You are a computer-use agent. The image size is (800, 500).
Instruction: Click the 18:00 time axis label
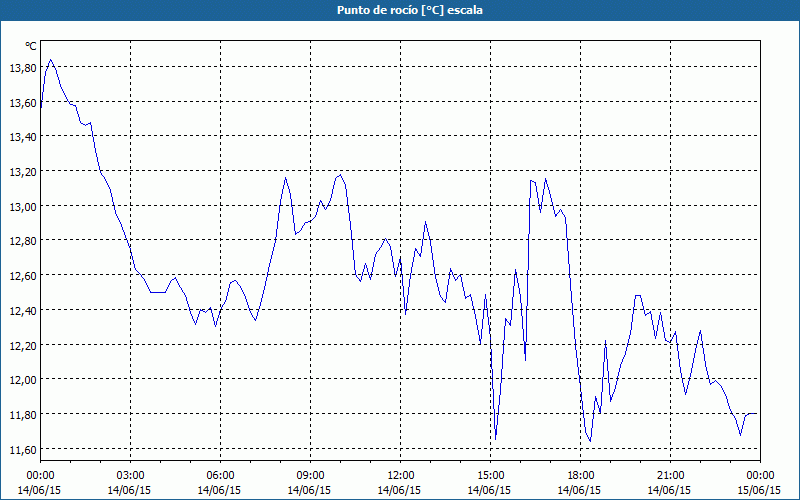(580, 476)
